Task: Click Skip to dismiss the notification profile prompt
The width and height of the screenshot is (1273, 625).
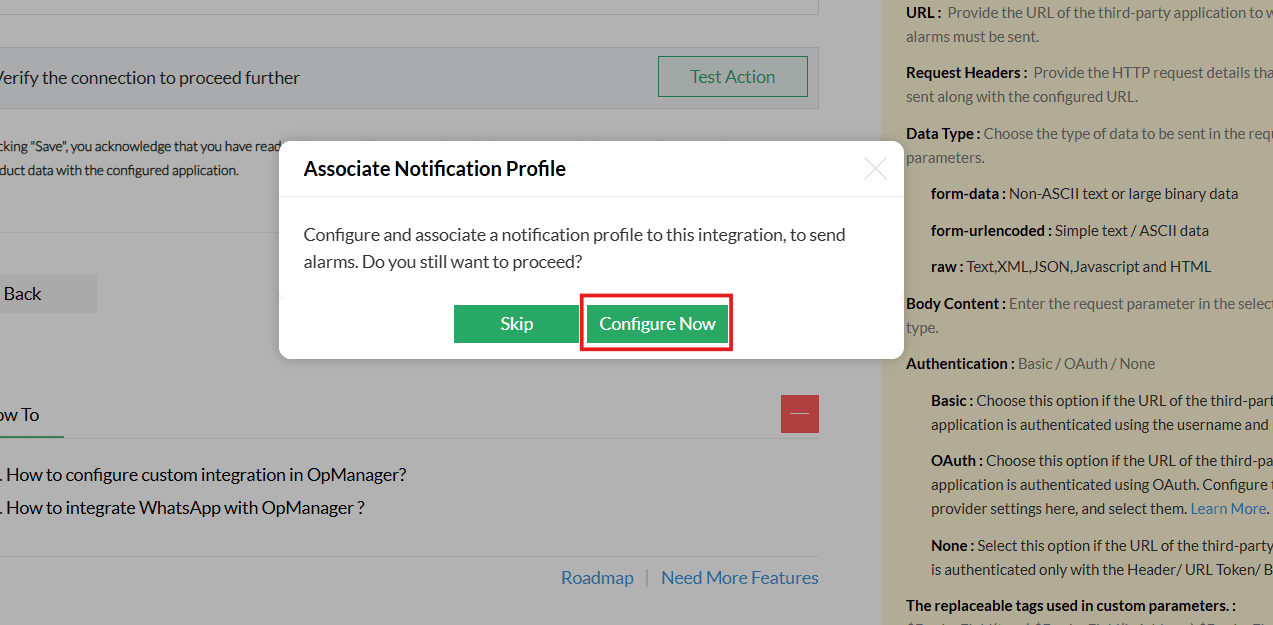Action: [x=516, y=323]
